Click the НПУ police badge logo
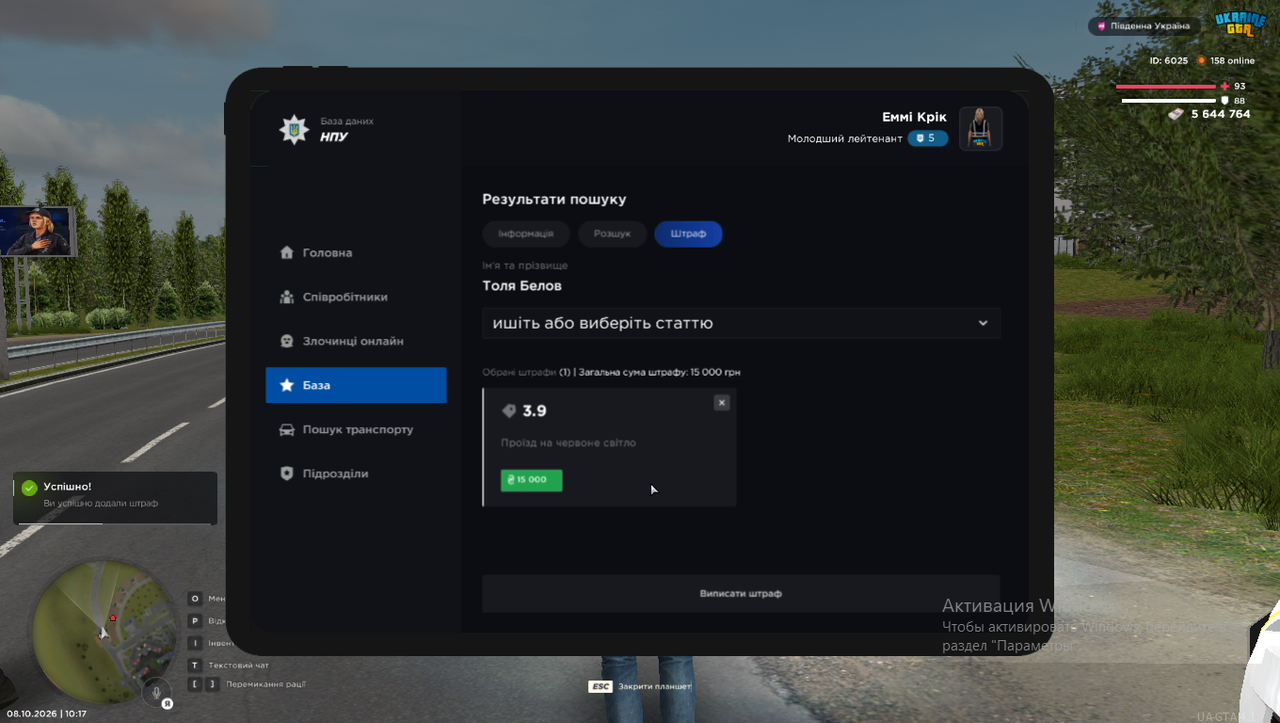 pyautogui.click(x=294, y=129)
